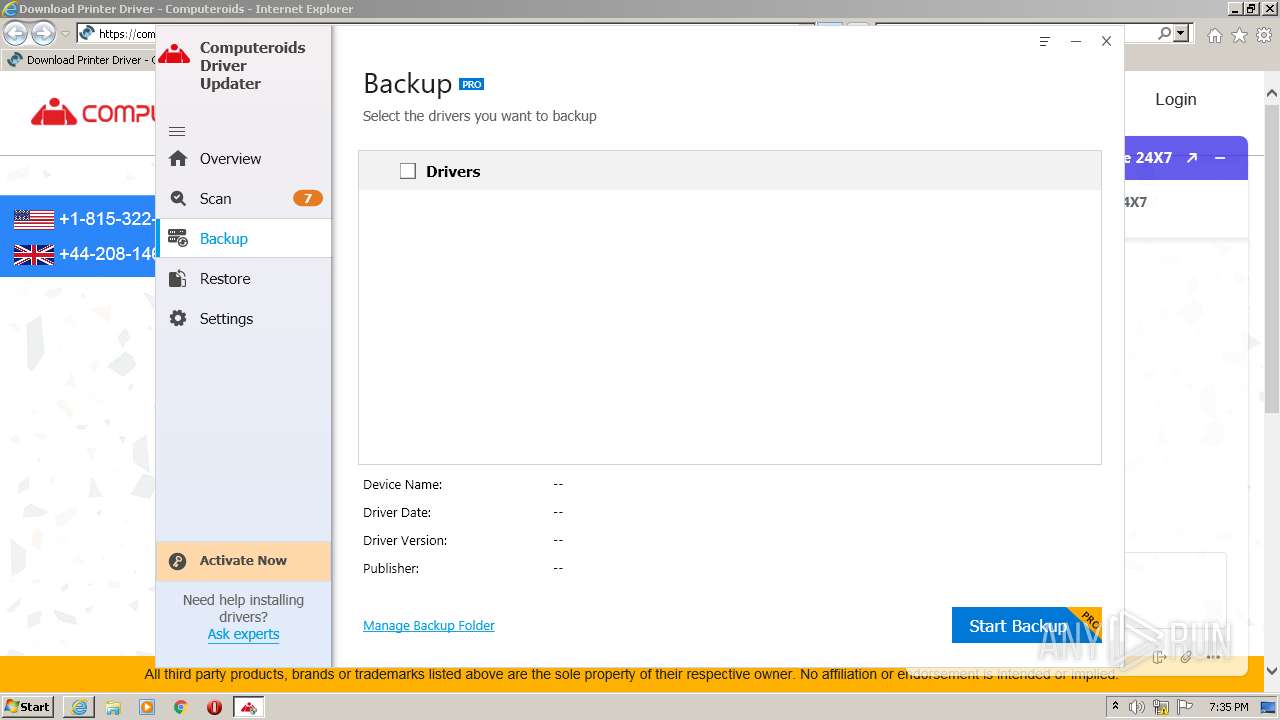Viewport: 1280px width, 720px height.
Task: Click the Activate Now button
Action: (244, 561)
